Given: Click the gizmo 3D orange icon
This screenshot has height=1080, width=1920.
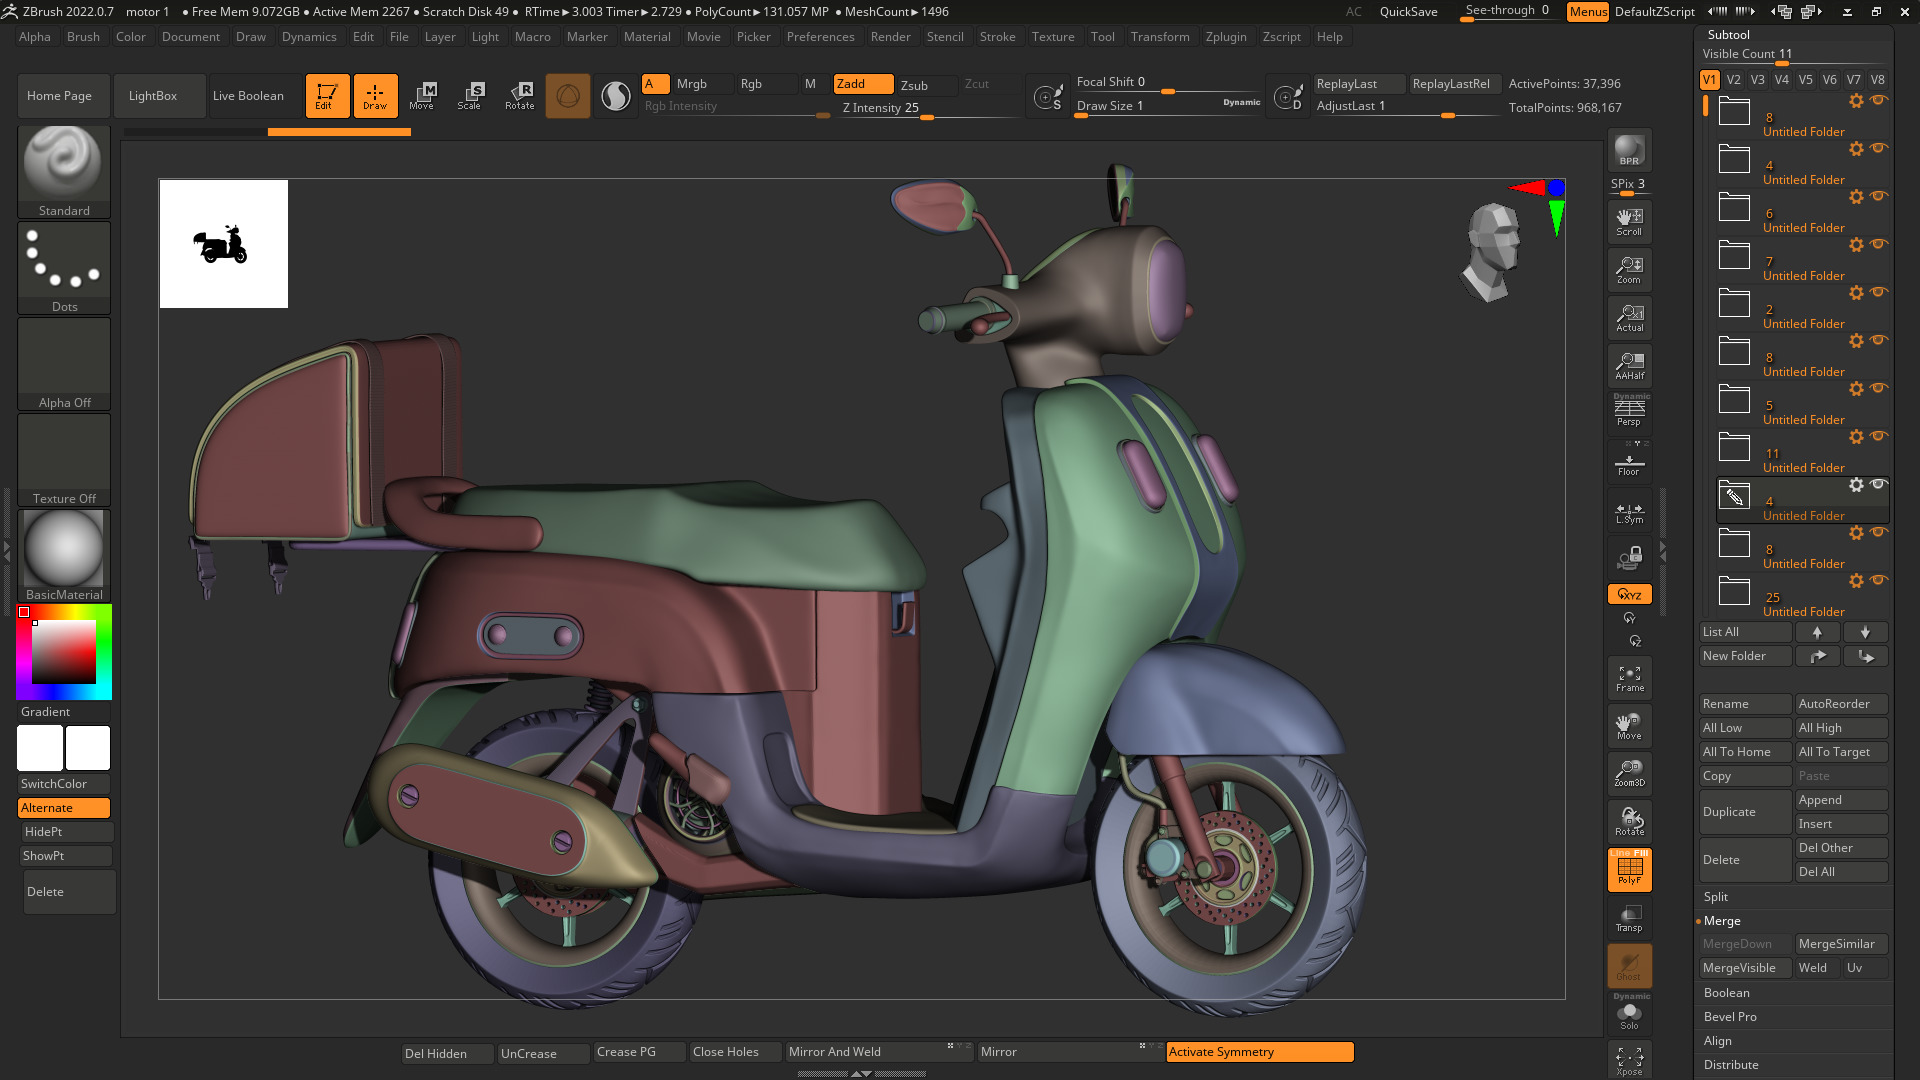Looking at the screenshot, I should point(568,96).
